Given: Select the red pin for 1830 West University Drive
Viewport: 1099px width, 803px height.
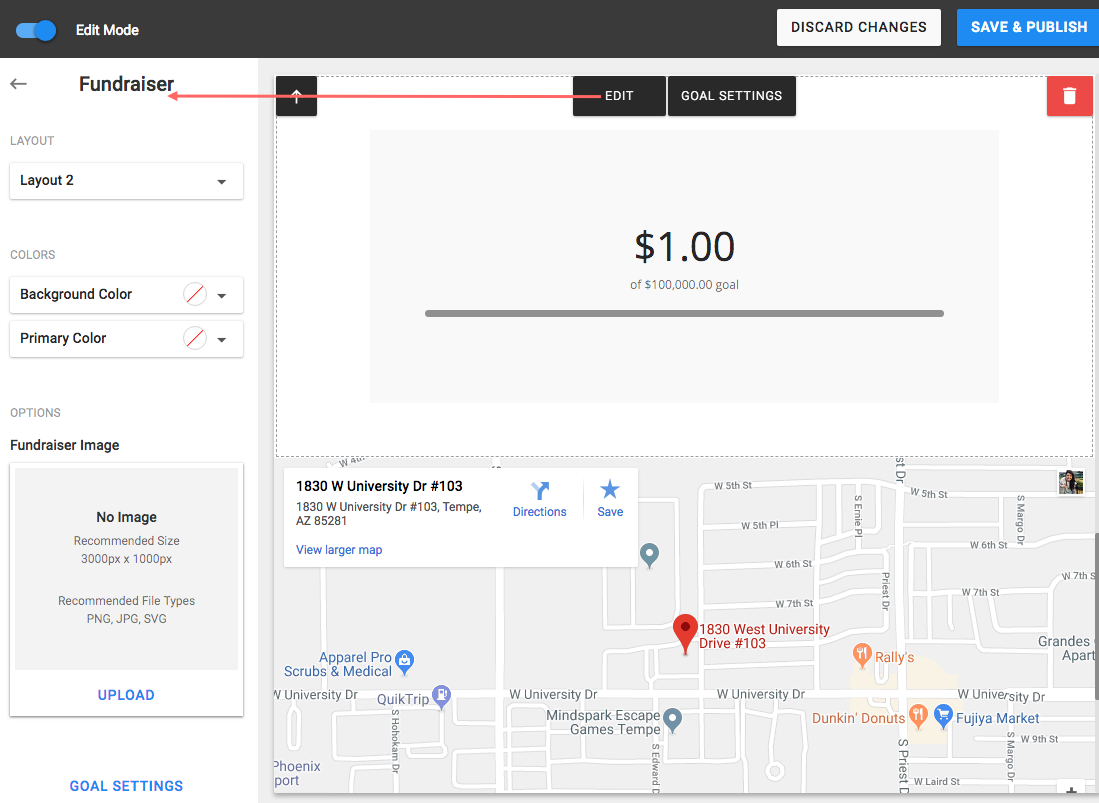Looking at the screenshot, I should [685, 628].
